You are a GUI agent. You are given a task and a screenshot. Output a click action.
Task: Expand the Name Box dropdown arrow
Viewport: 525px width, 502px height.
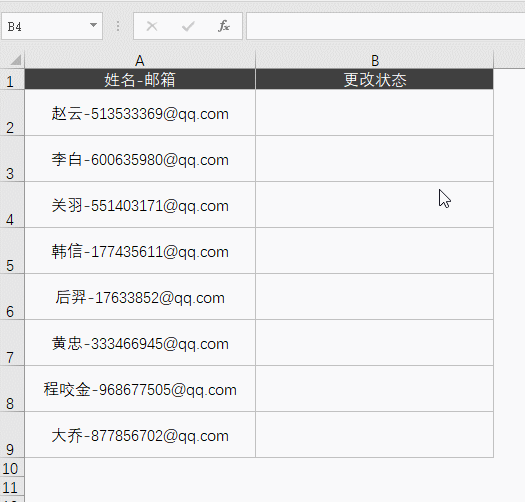(x=93, y=25)
